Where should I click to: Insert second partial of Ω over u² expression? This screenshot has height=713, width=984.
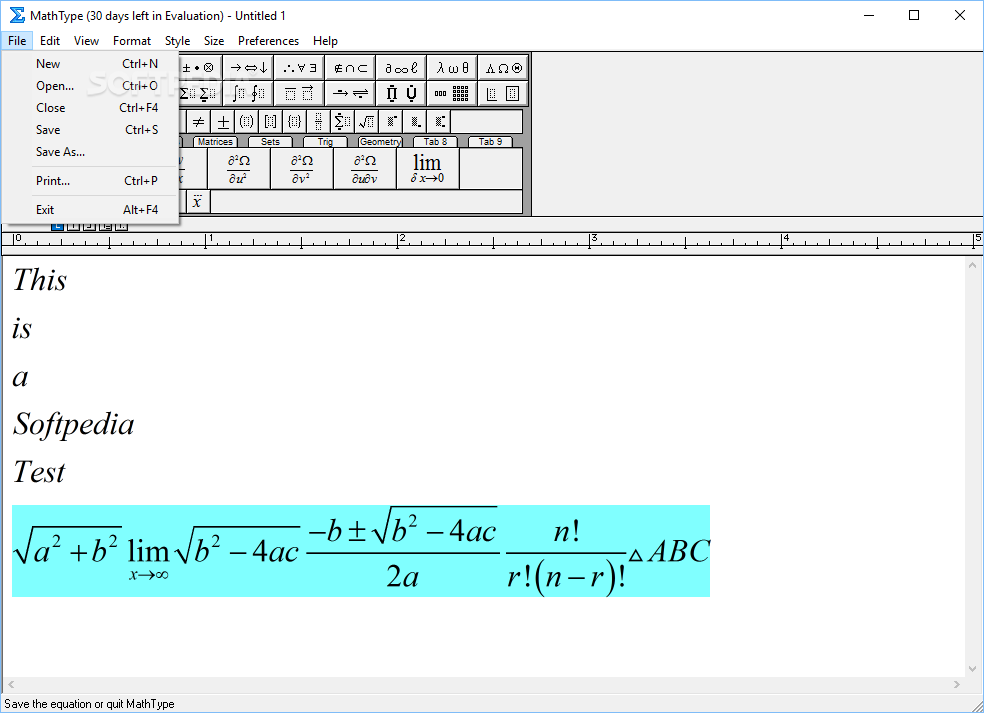(238, 169)
